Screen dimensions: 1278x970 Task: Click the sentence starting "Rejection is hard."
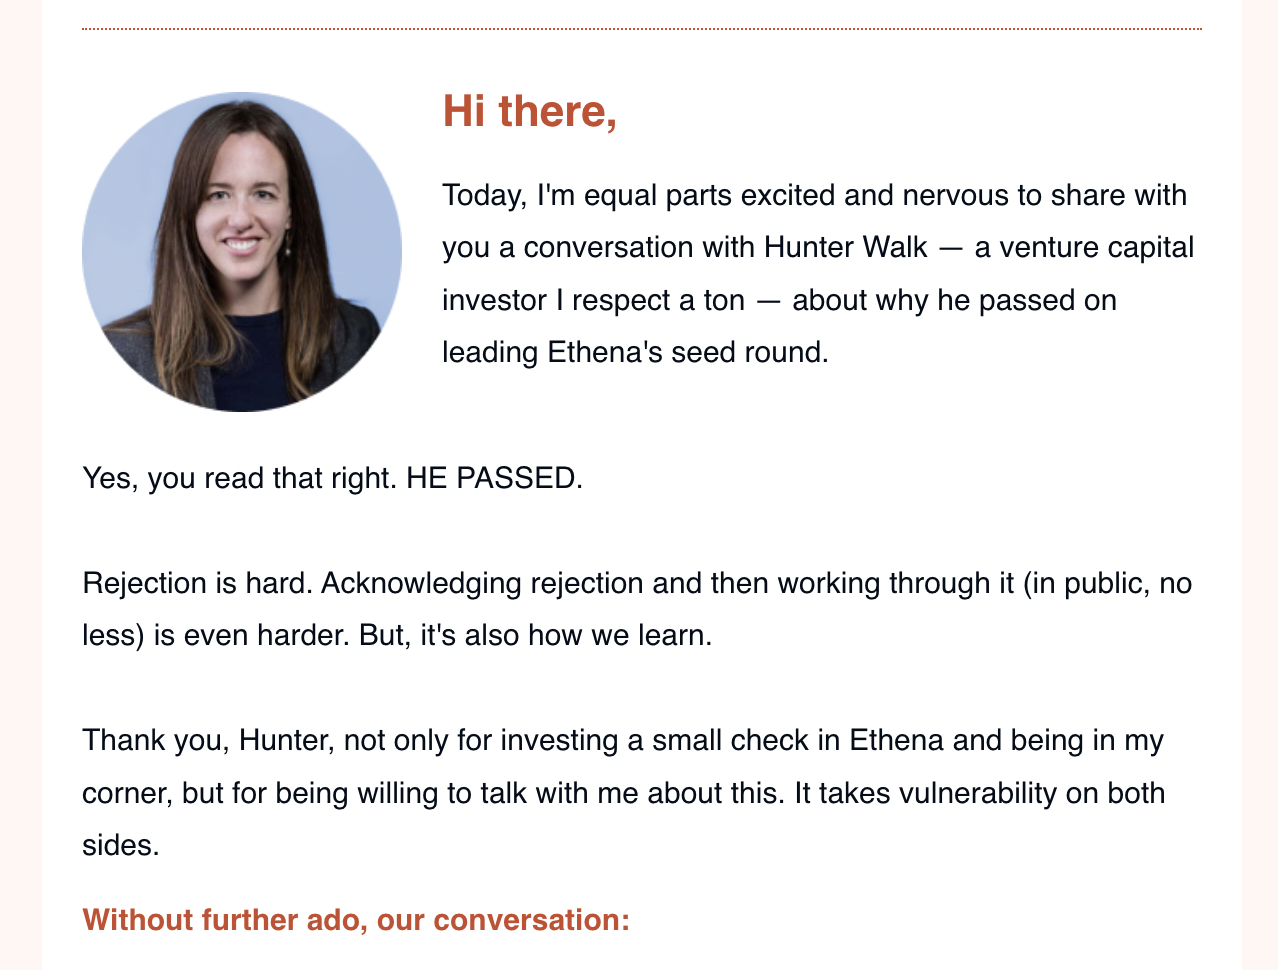(198, 583)
